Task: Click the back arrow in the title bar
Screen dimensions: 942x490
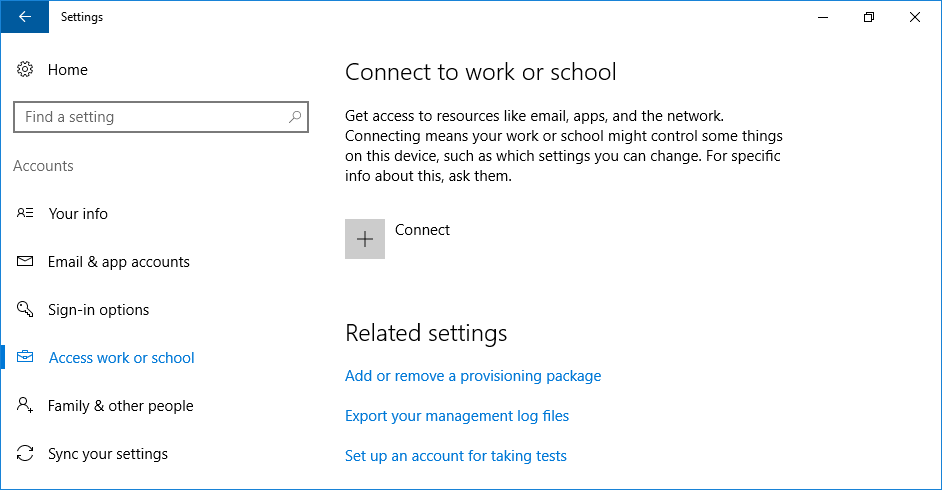Action: (25, 17)
